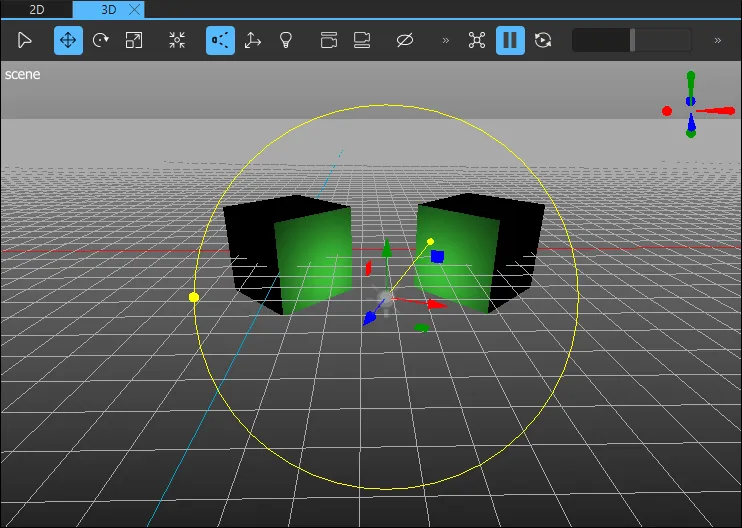The height and width of the screenshot is (528, 742).
Task: Toggle the crossed-out eye visibility icon
Action: tap(405, 40)
